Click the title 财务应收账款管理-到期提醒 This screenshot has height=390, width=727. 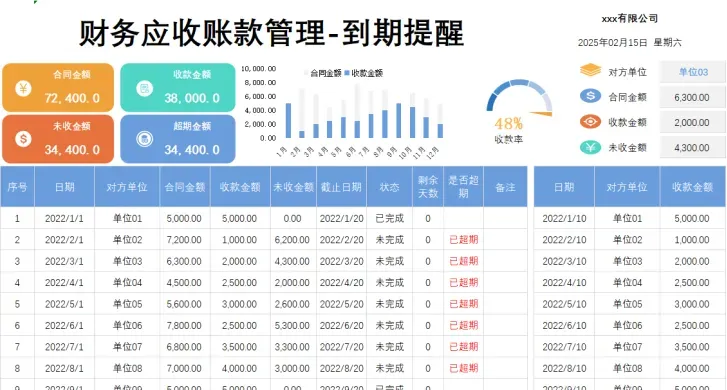[x=271, y=33]
